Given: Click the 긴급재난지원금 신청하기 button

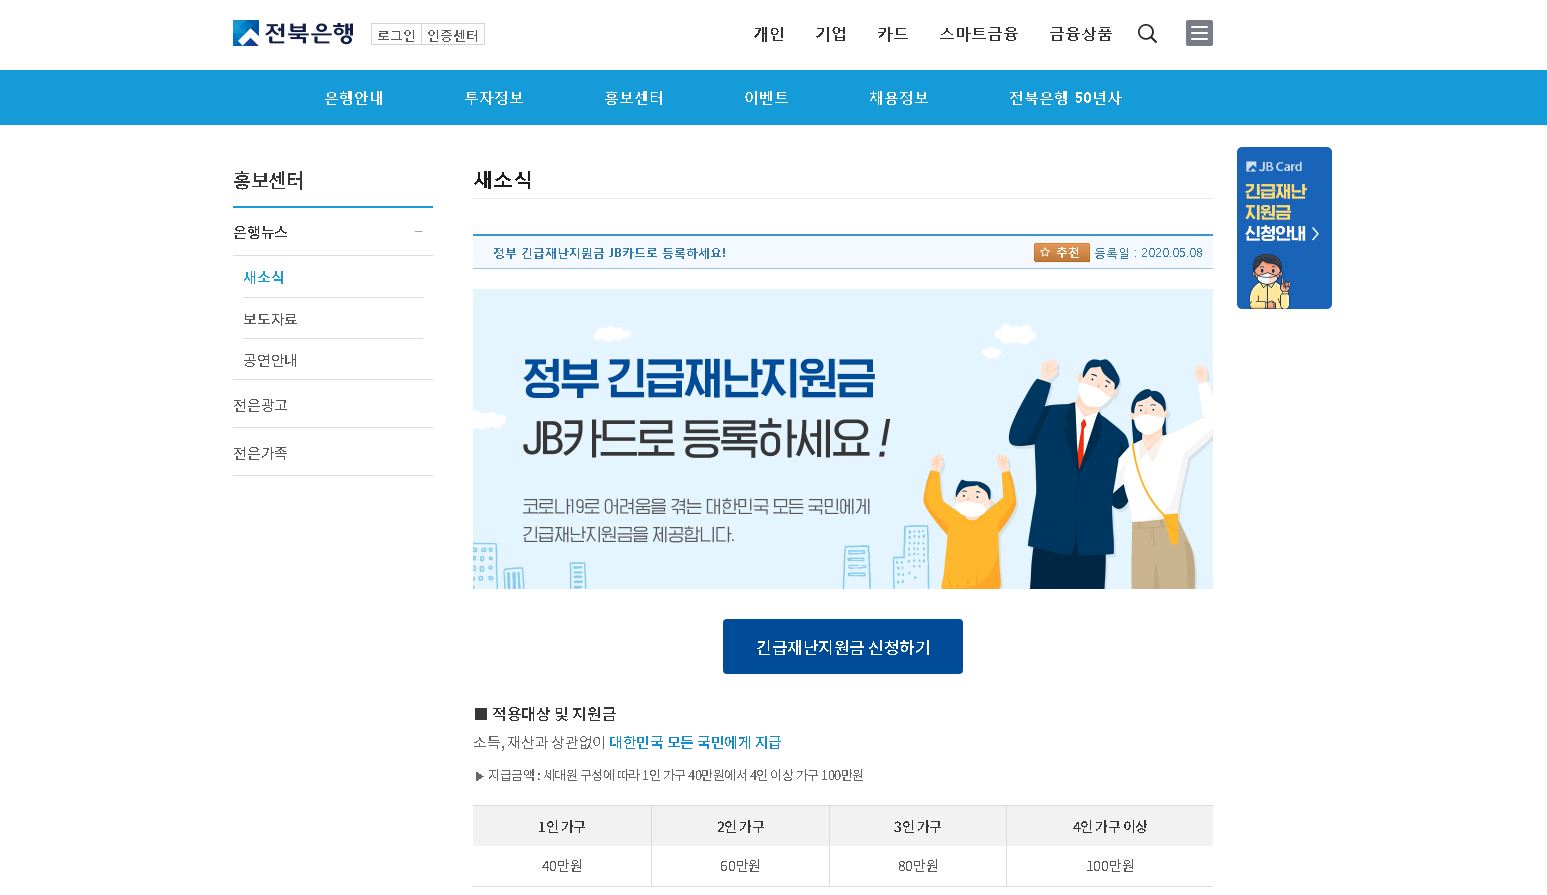Looking at the screenshot, I should click(x=843, y=647).
